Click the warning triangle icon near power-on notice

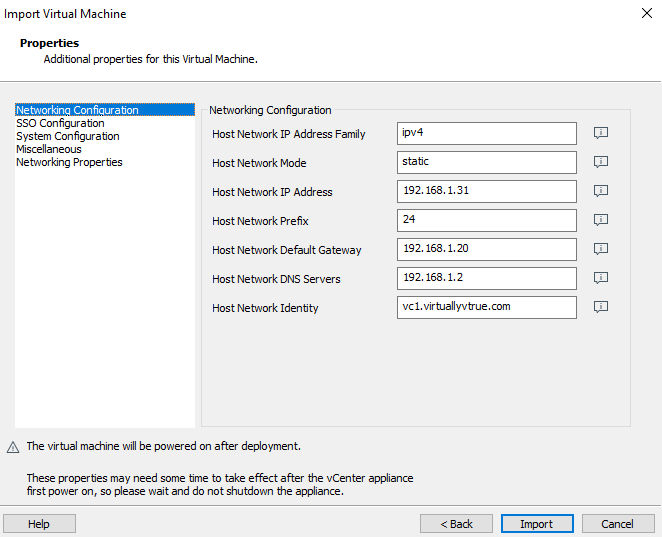[x=13, y=447]
